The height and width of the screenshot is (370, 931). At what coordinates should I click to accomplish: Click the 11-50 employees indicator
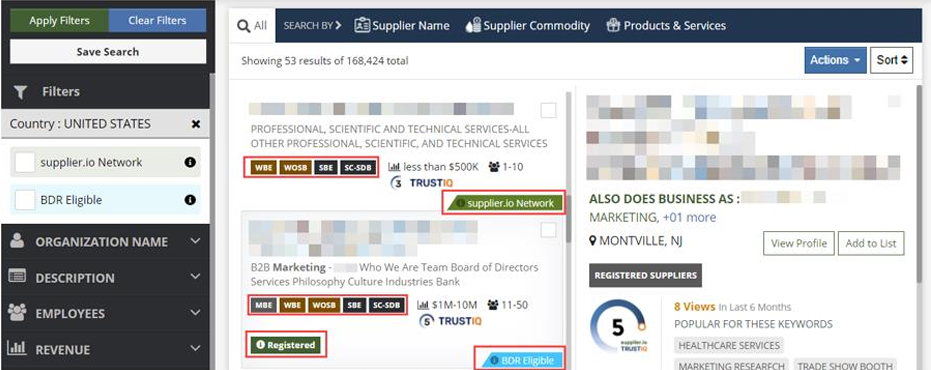click(508, 305)
